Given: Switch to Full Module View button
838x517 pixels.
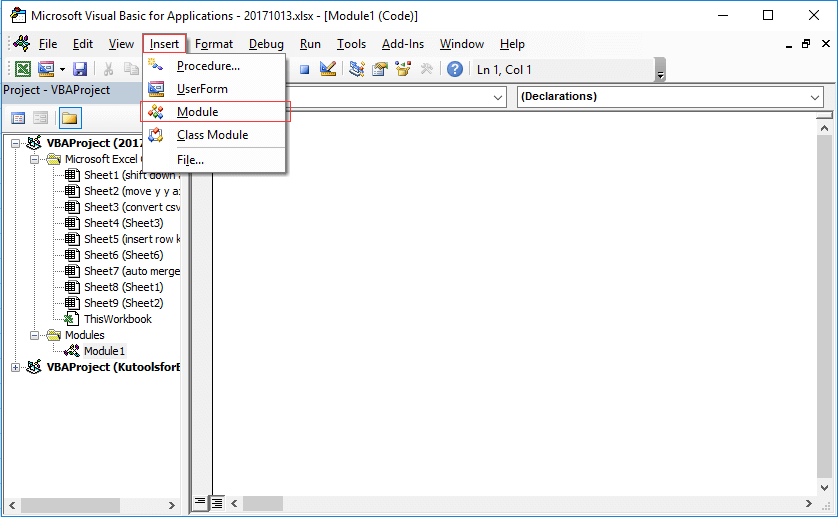Looking at the screenshot, I should tap(216, 503).
